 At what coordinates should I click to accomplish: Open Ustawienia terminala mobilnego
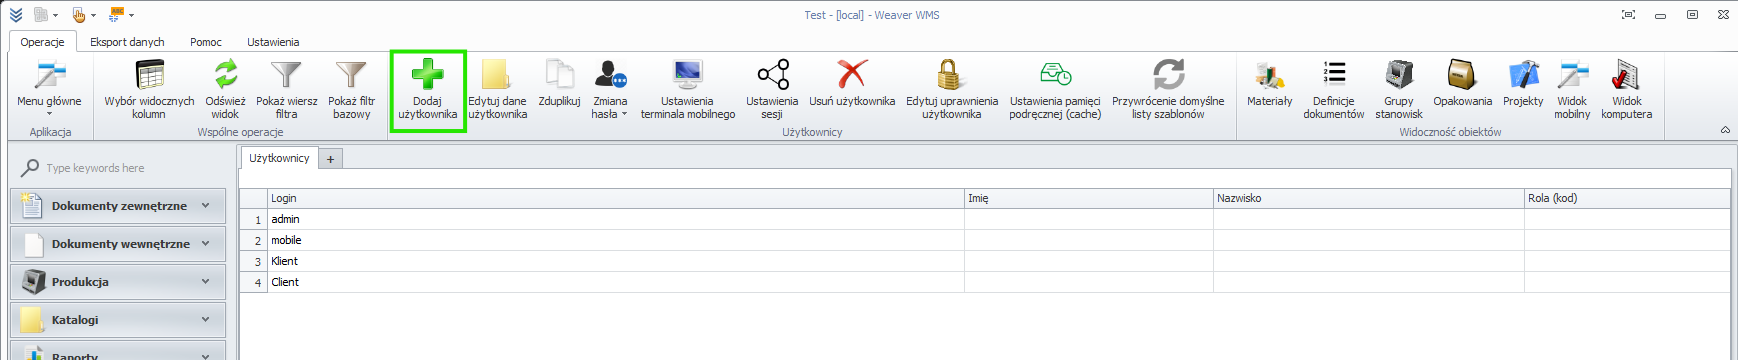(x=688, y=88)
